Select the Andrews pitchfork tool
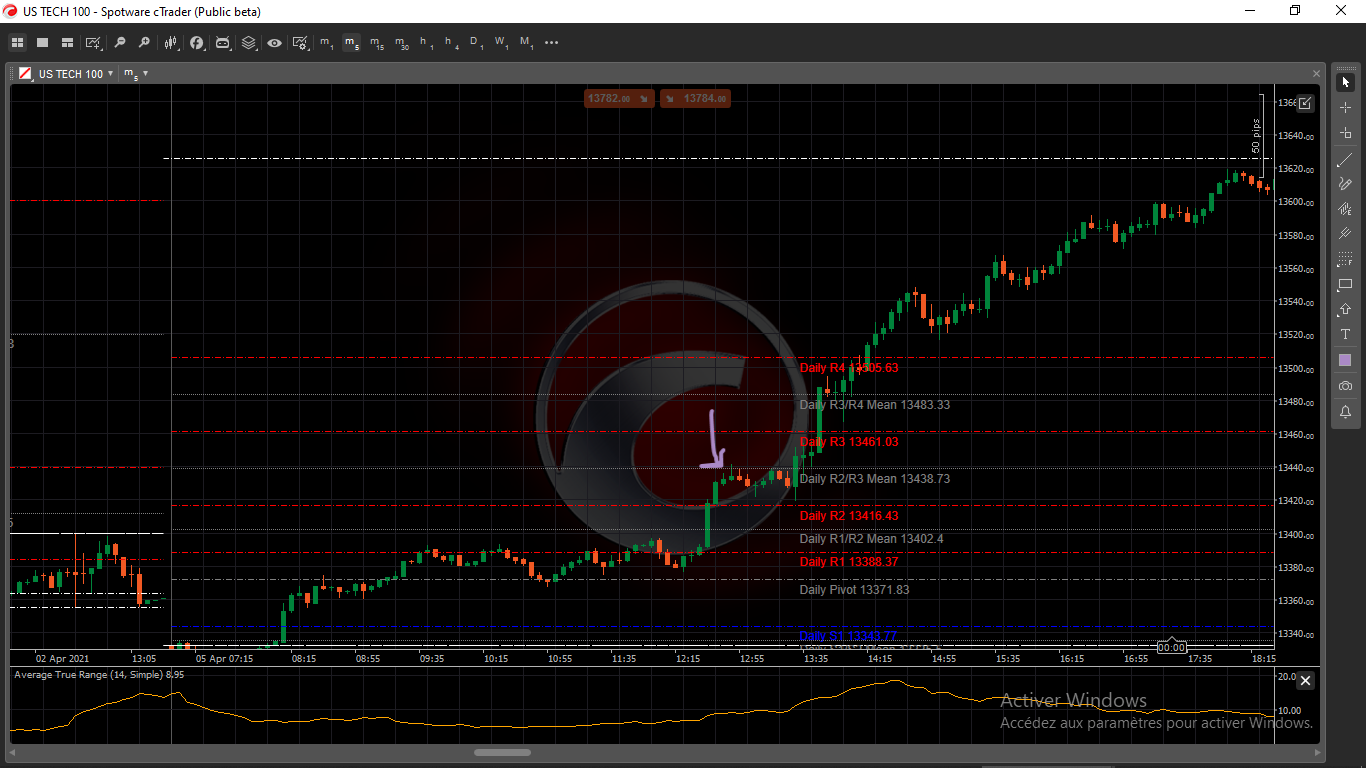 point(1345,234)
